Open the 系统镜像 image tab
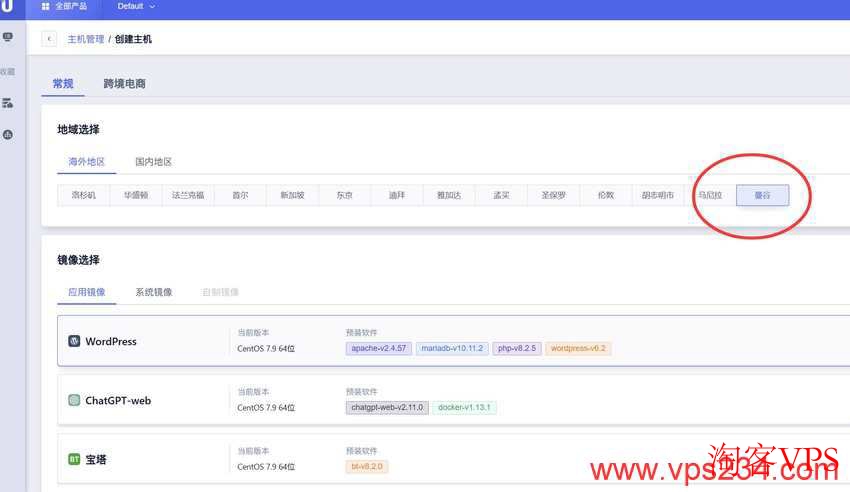This screenshot has height=492, width=850. [x=153, y=292]
